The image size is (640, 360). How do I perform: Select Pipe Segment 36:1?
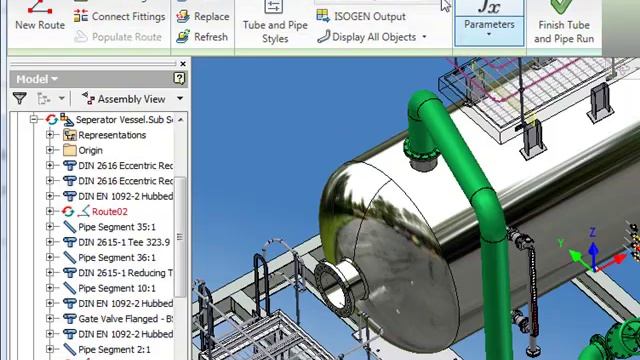(x=117, y=258)
